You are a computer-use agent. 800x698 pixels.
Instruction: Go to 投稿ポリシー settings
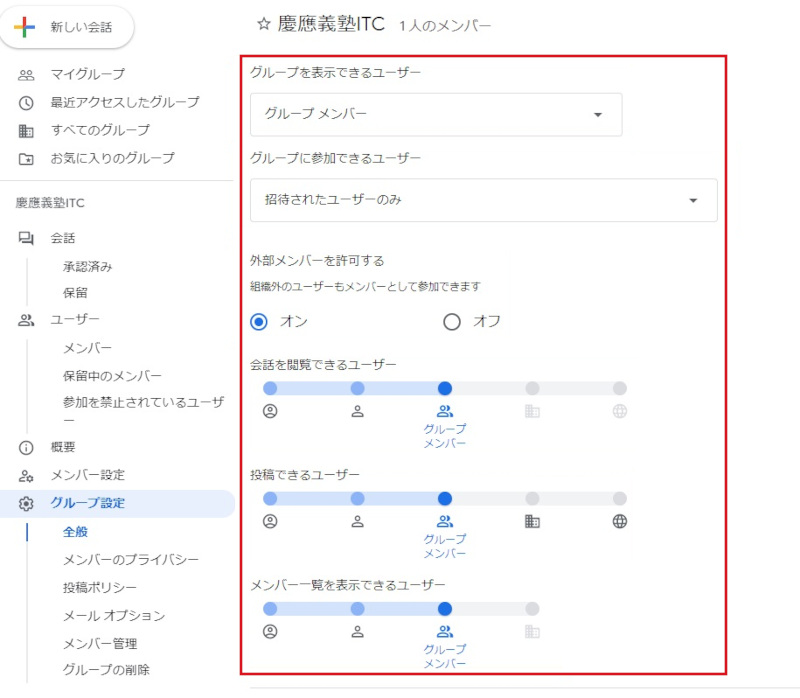pos(100,587)
